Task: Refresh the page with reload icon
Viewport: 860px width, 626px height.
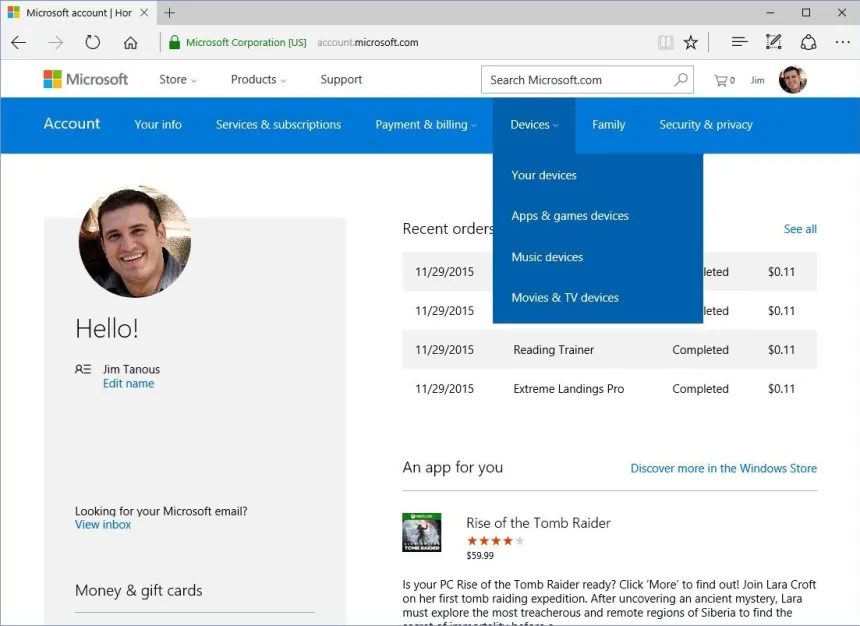Action: pyautogui.click(x=93, y=42)
